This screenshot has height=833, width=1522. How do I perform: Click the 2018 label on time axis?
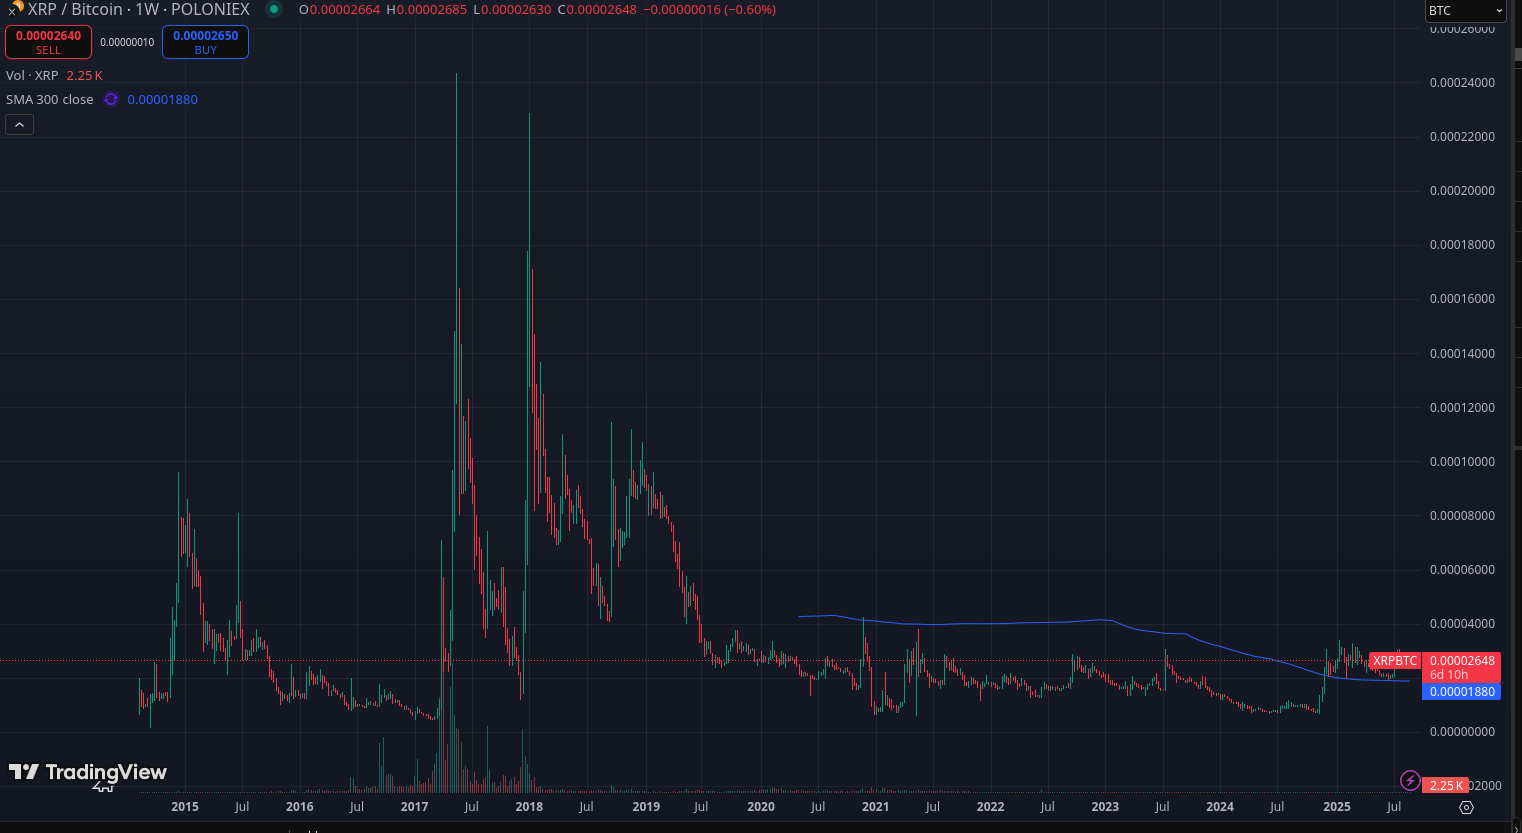click(529, 807)
